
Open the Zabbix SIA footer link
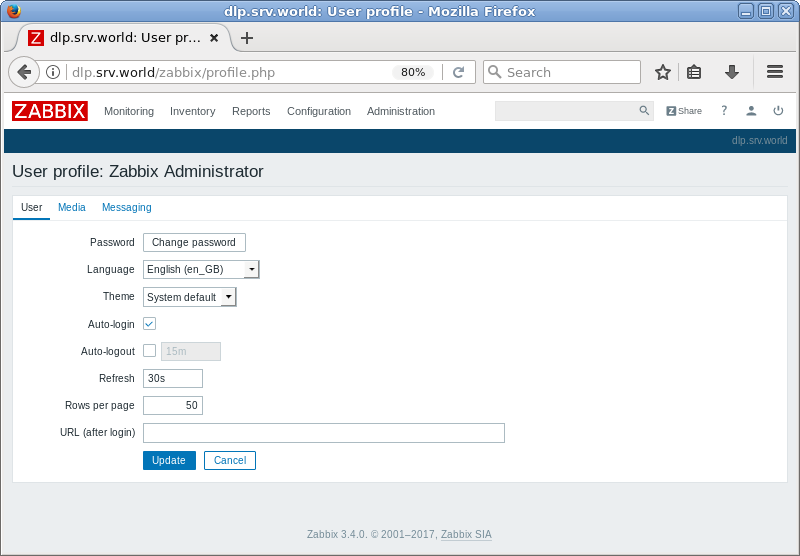coord(466,534)
